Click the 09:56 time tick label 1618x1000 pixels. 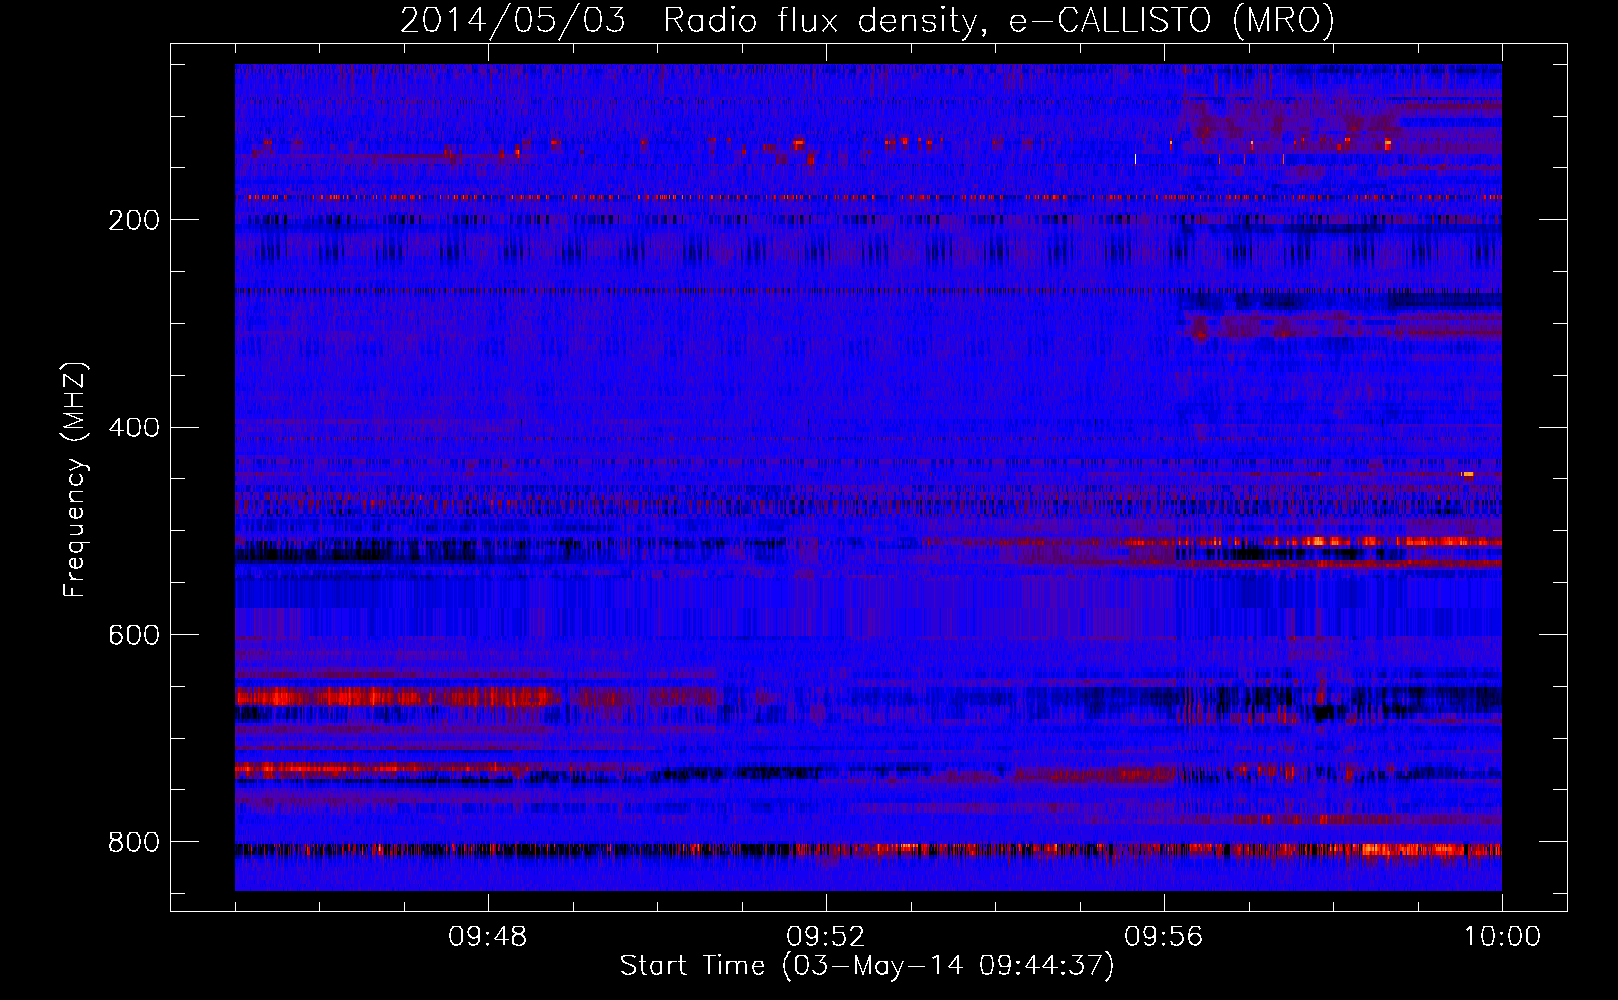(x=1164, y=937)
